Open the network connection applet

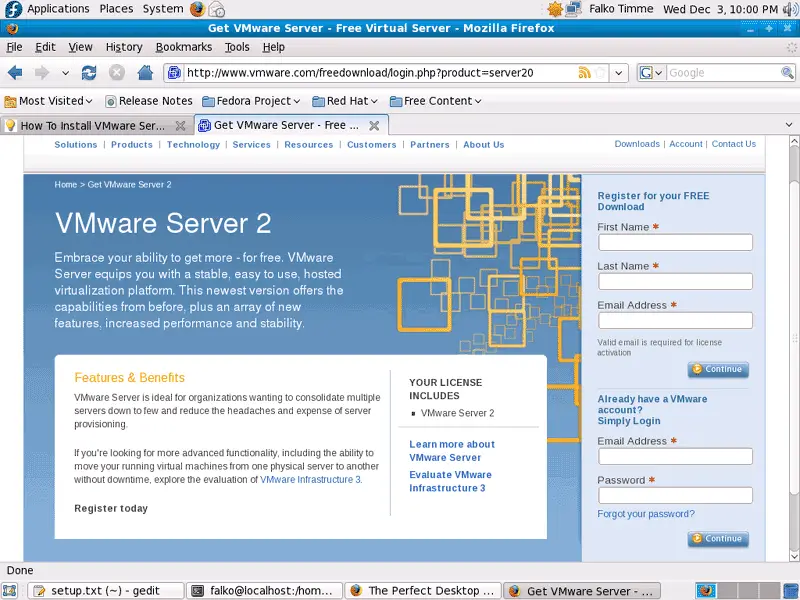coord(574,9)
